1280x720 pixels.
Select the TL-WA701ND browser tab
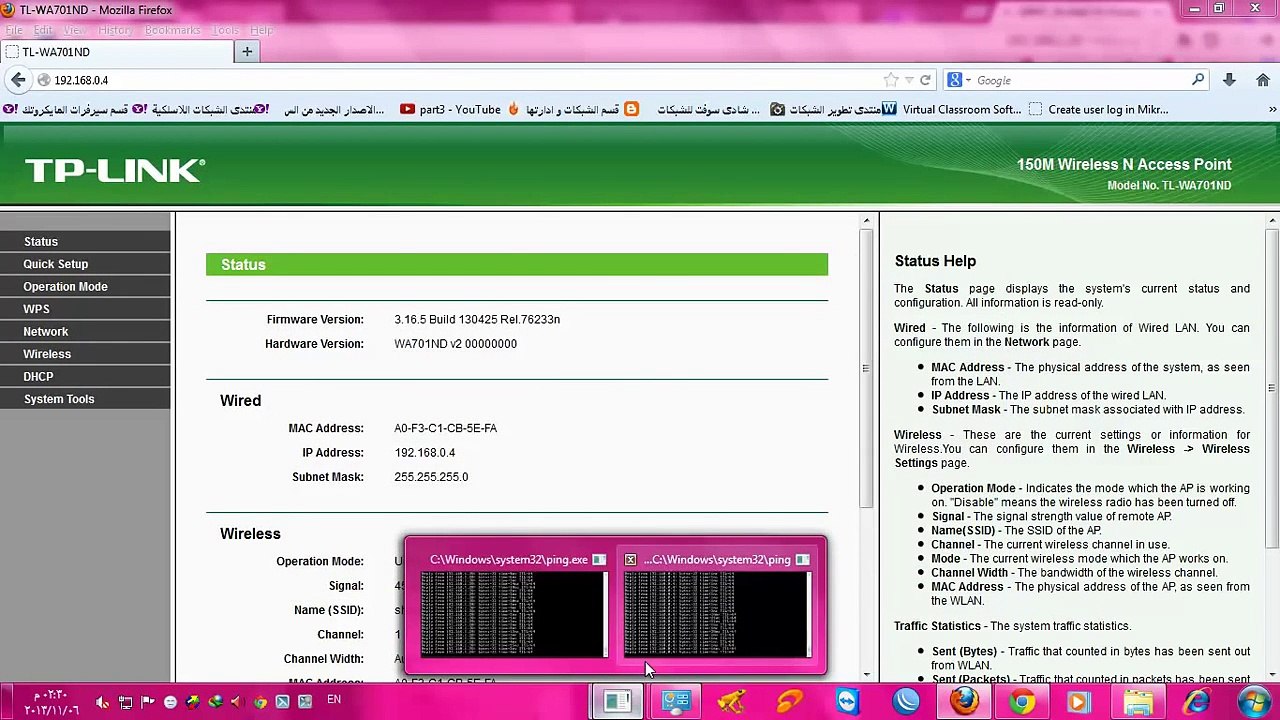coord(115,52)
